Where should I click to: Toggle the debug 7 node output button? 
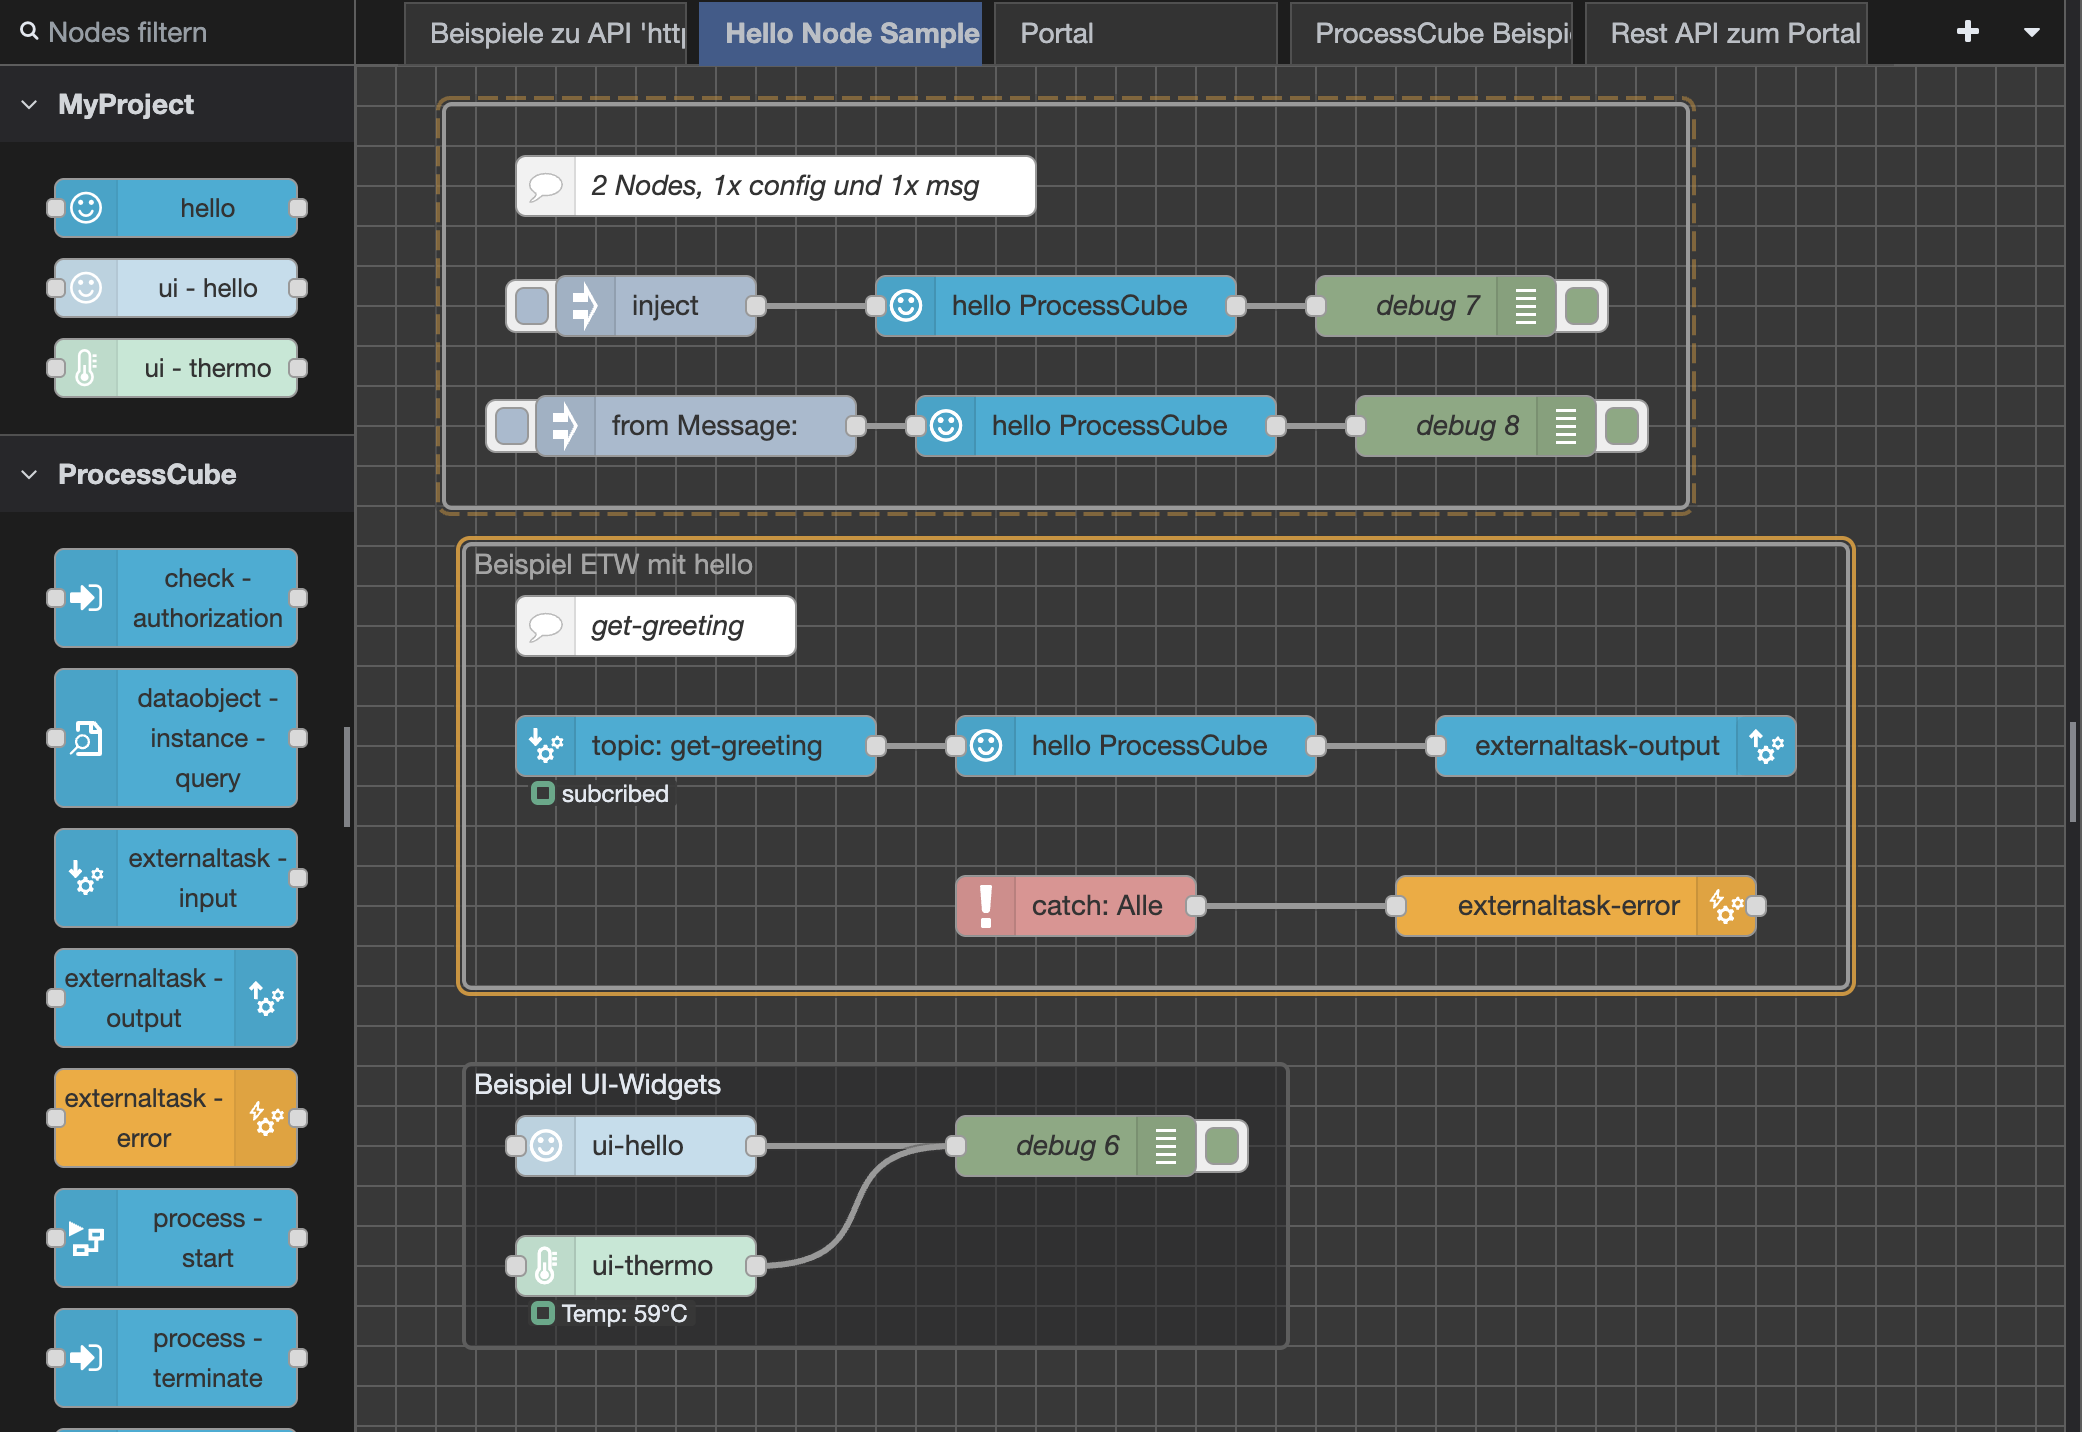(x=1582, y=306)
